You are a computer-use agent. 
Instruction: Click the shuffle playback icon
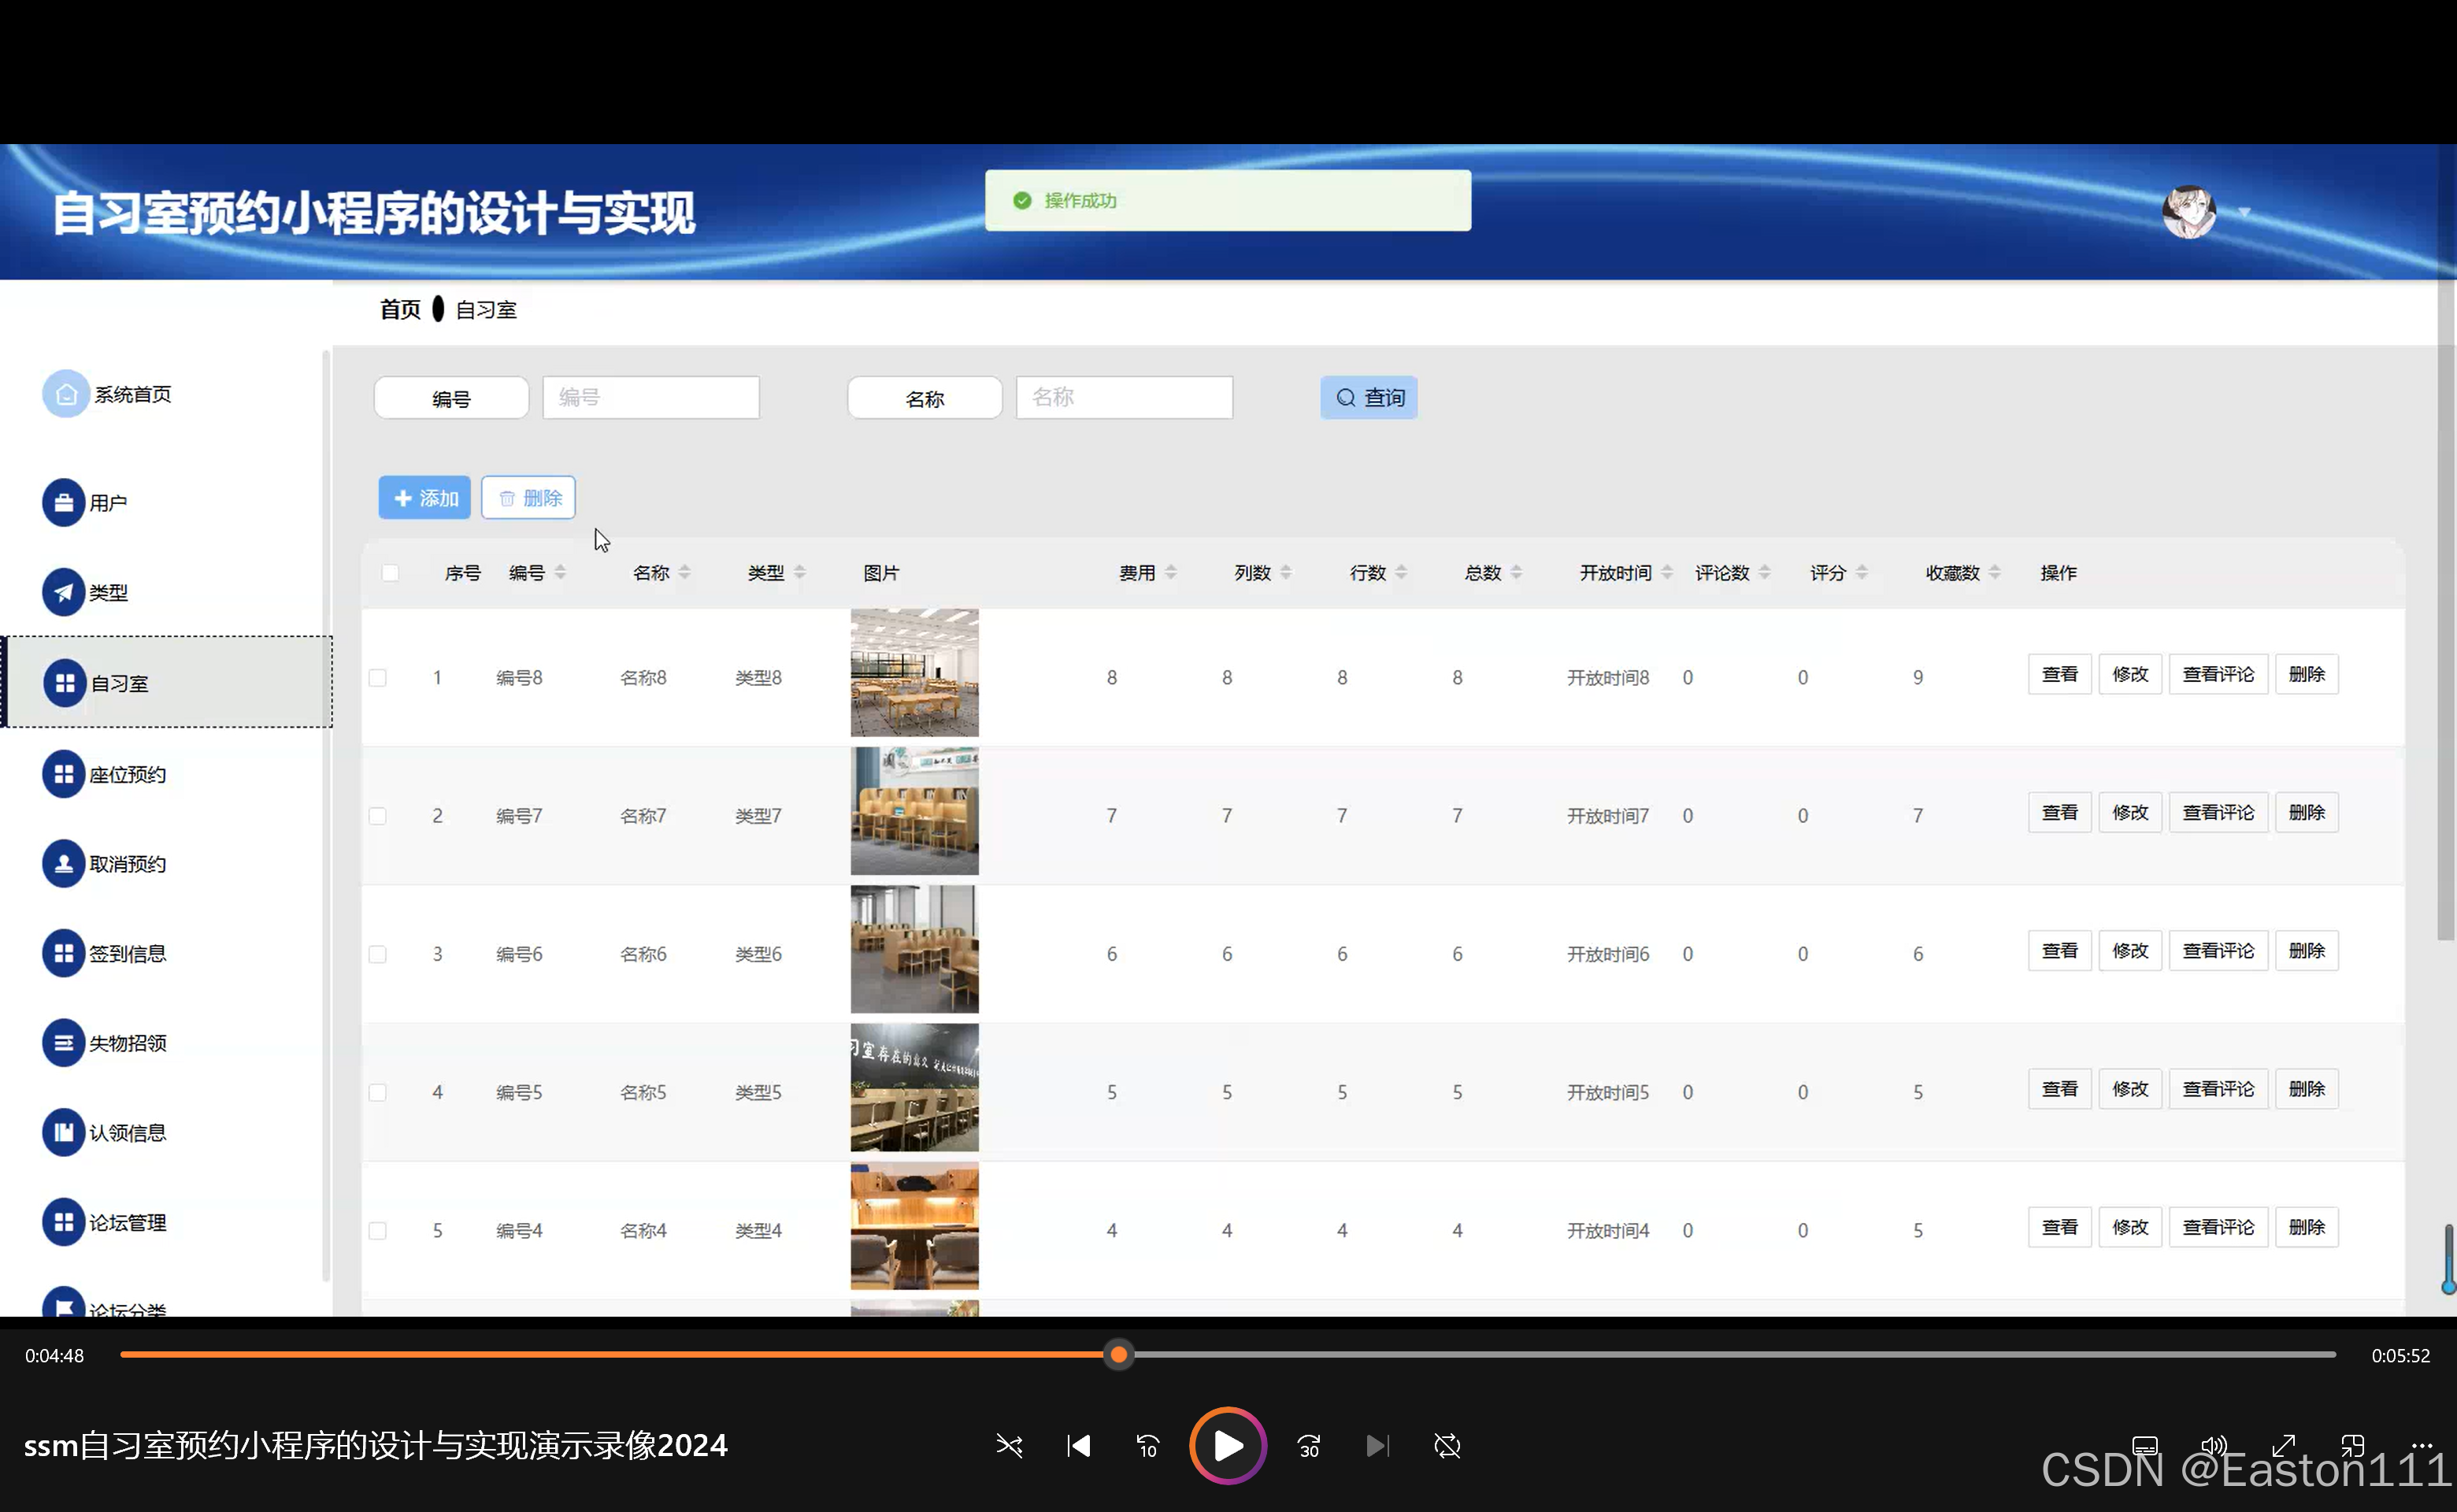(1009, 1446)
